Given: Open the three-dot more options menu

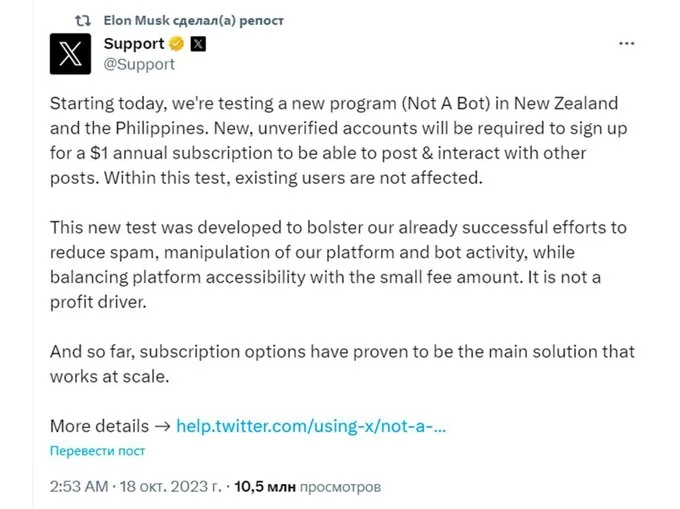Looking at the screenshot, I should 627,43.
